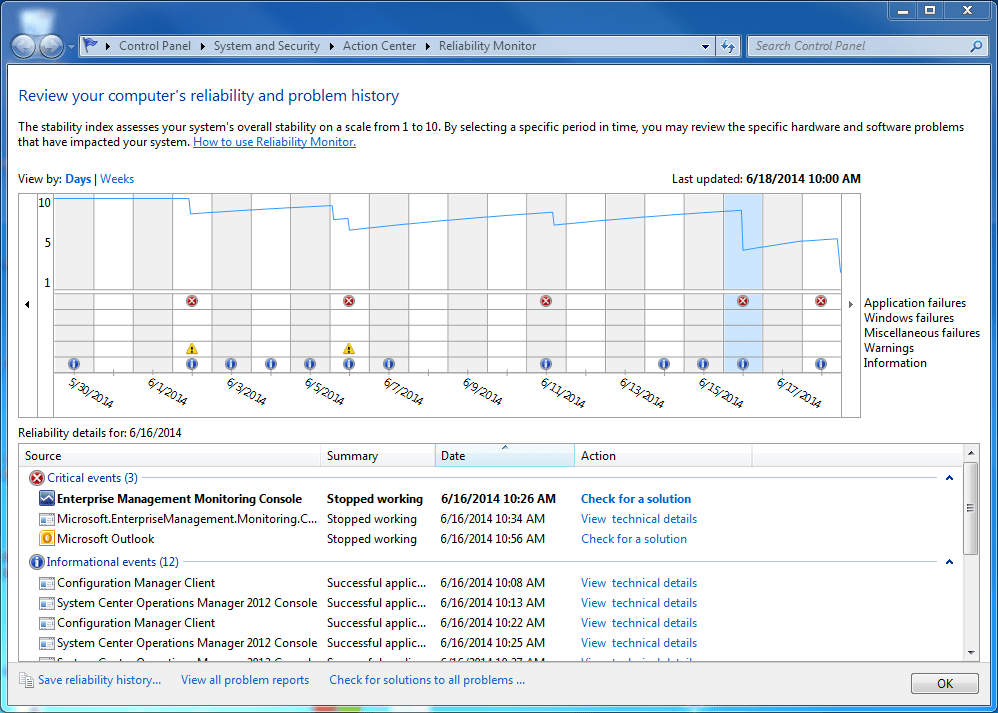Click the information icon on 6/3/2014

(x=231, y=364)
